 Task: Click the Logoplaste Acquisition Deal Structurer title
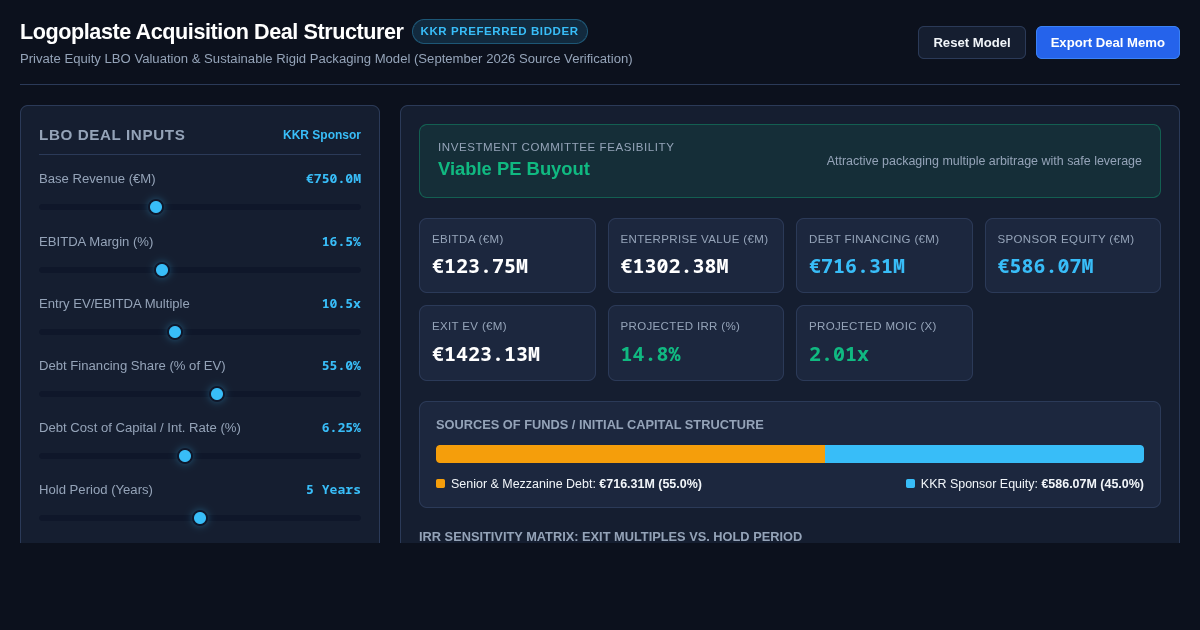[x=211, y=32]
